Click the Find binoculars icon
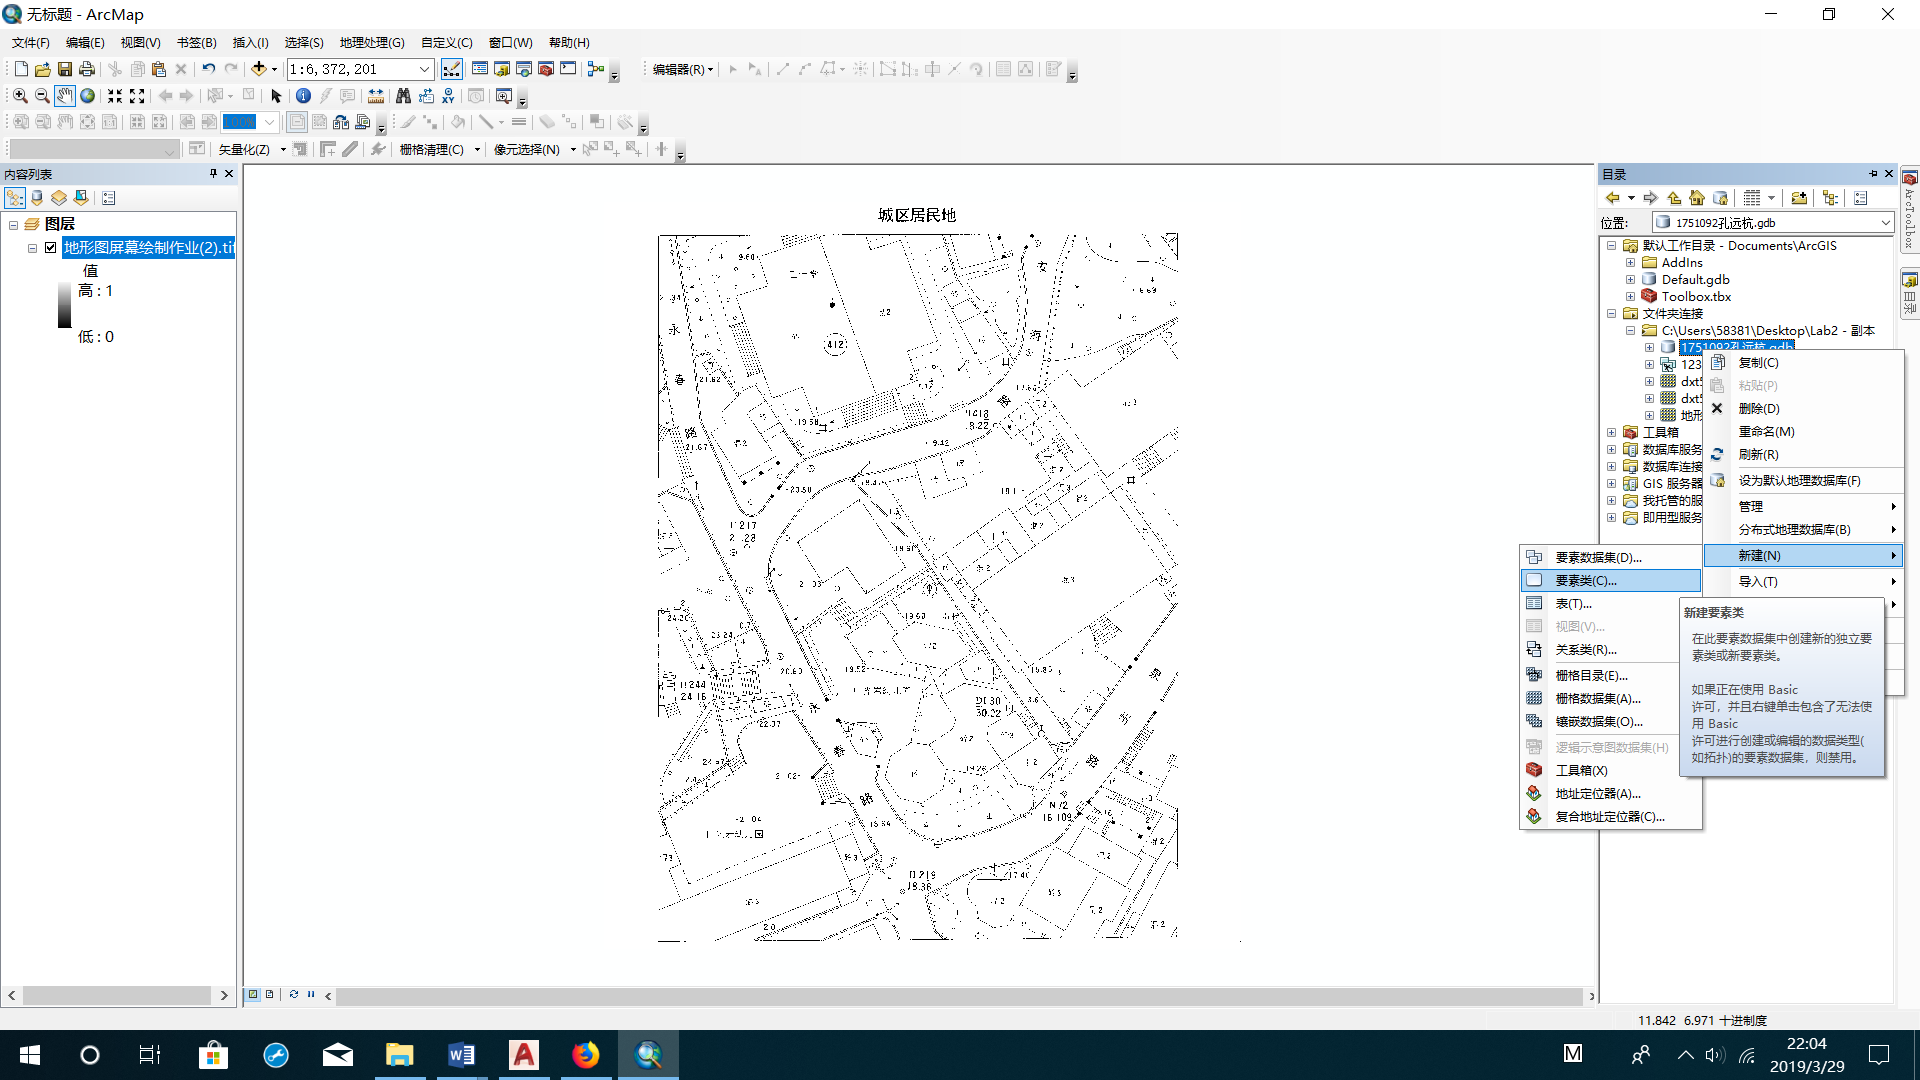 pyautogui.click(x=403, y=96)
